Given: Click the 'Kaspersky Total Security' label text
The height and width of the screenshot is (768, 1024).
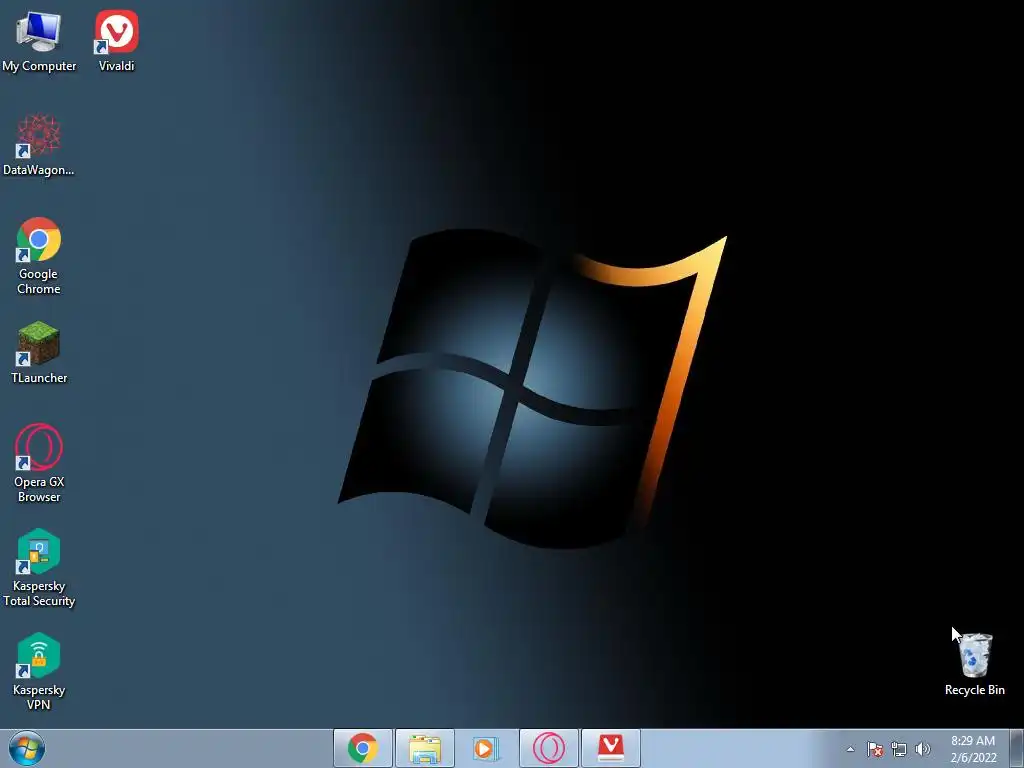Looking at the screenshot, I should (39, 593).
